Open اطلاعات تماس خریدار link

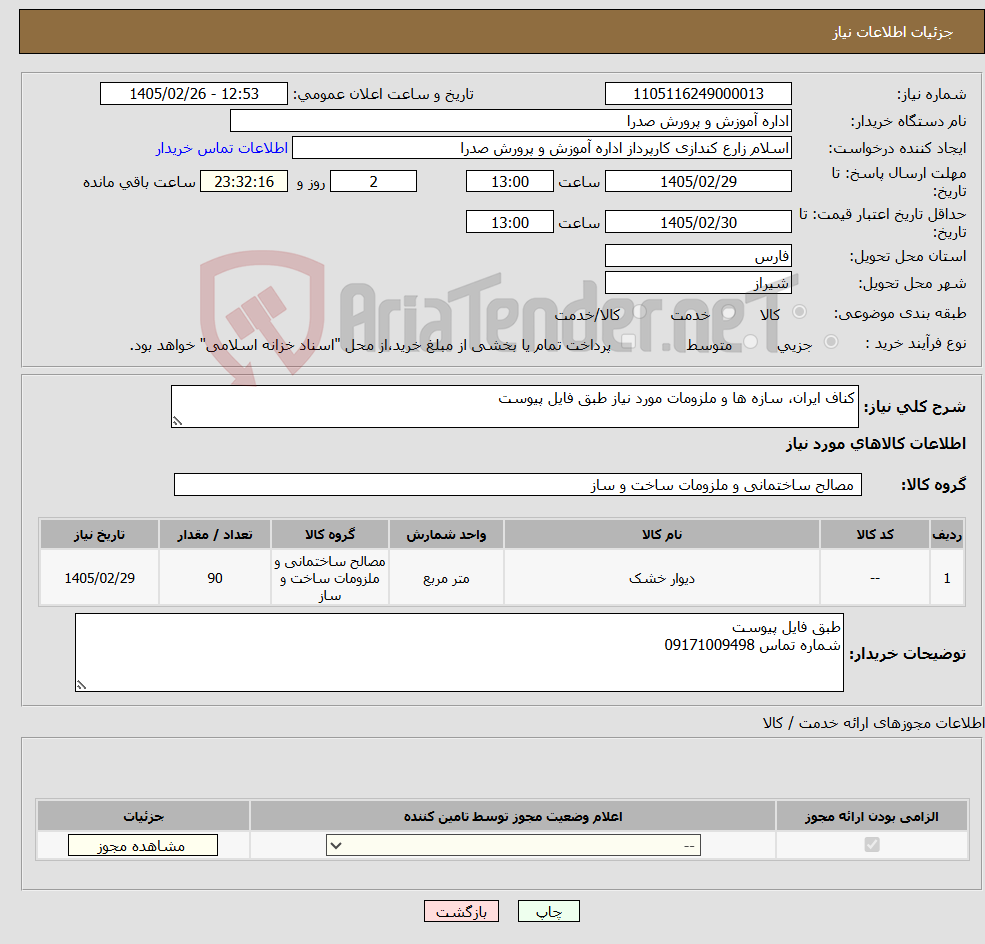tap(222, 148)
